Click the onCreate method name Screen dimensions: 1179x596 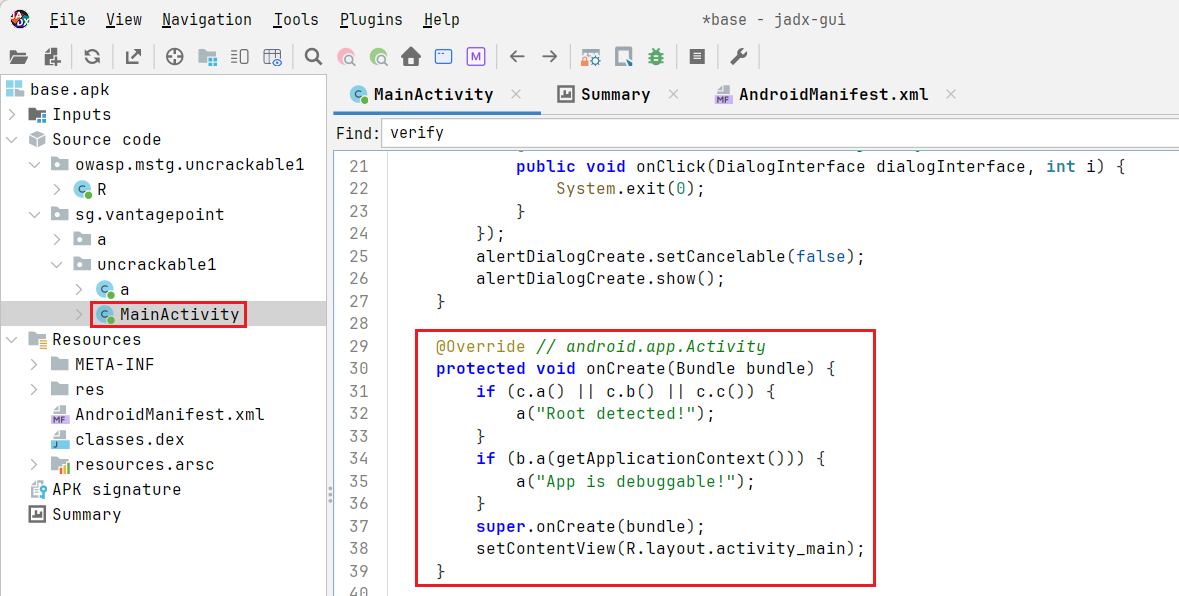[626, 368]
